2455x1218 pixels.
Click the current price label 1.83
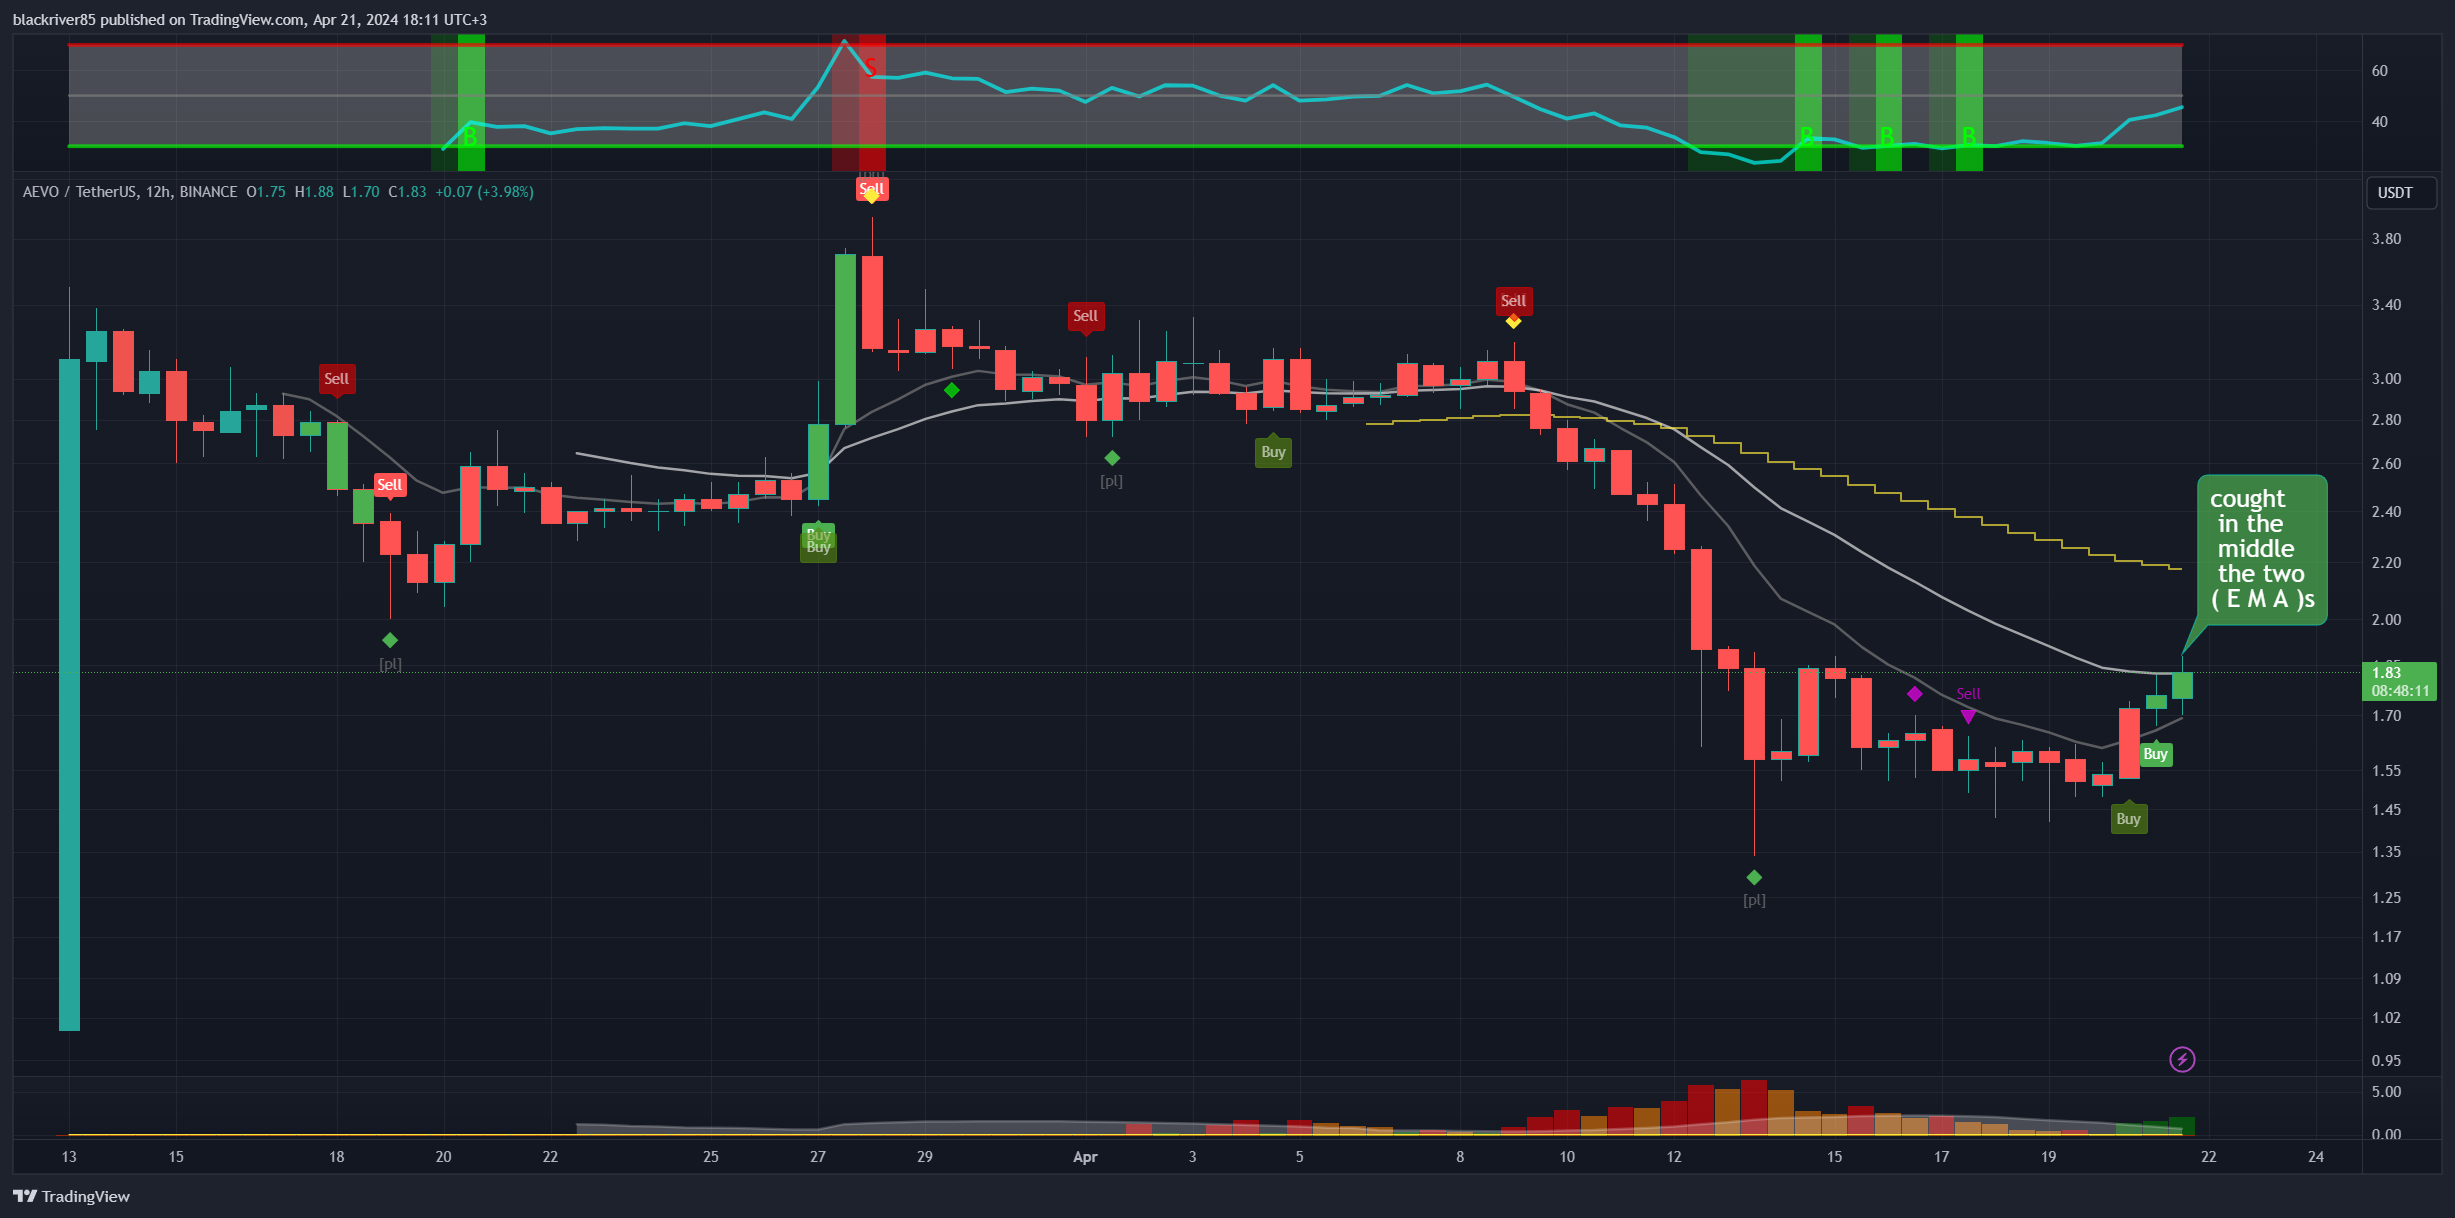click(x=2388, y=673)
